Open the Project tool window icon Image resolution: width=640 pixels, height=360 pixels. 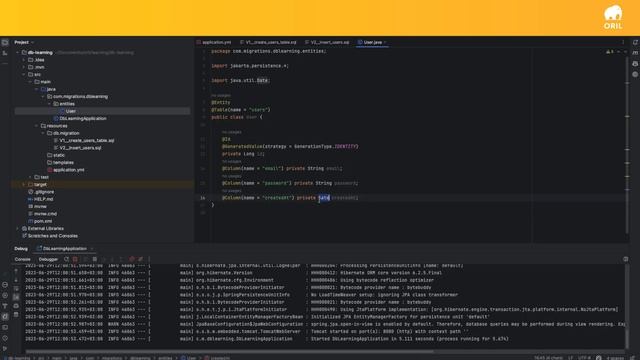pos(5,42)
